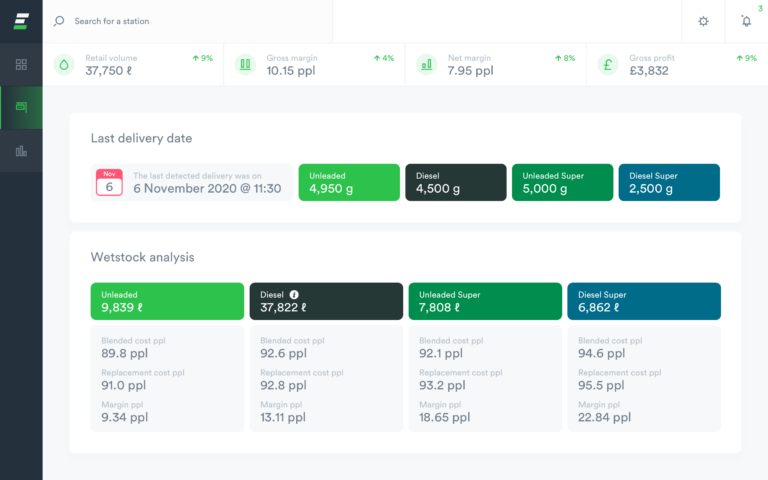768x480 pixels.
Task: Click the search magnifier icon
Action: tap(59, 21)
